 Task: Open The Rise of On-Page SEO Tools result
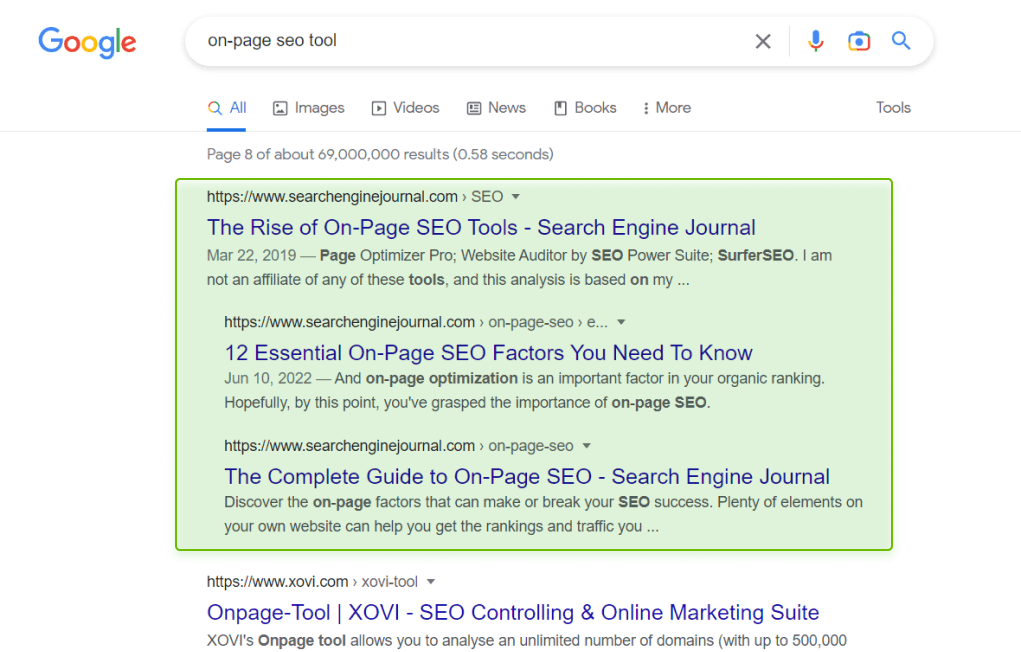tap(481, 227)
